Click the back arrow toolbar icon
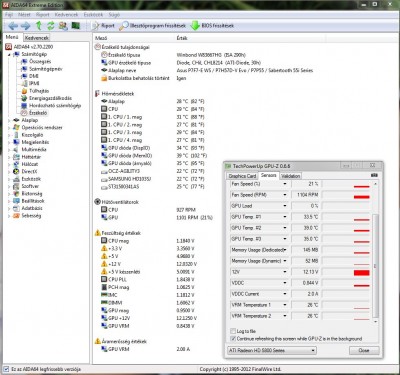The width and height of the screenshot is (400, 375). pos(13,26)
